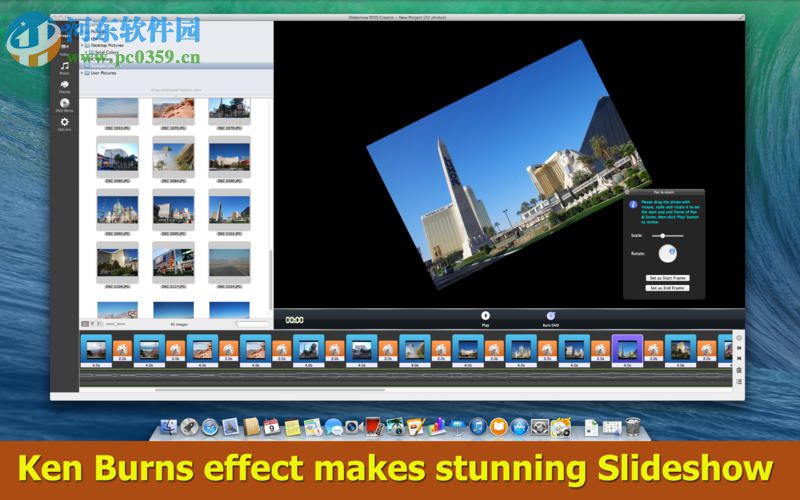Open the Theme section in the sidebar
800x500 pixels.
(65, 87)
